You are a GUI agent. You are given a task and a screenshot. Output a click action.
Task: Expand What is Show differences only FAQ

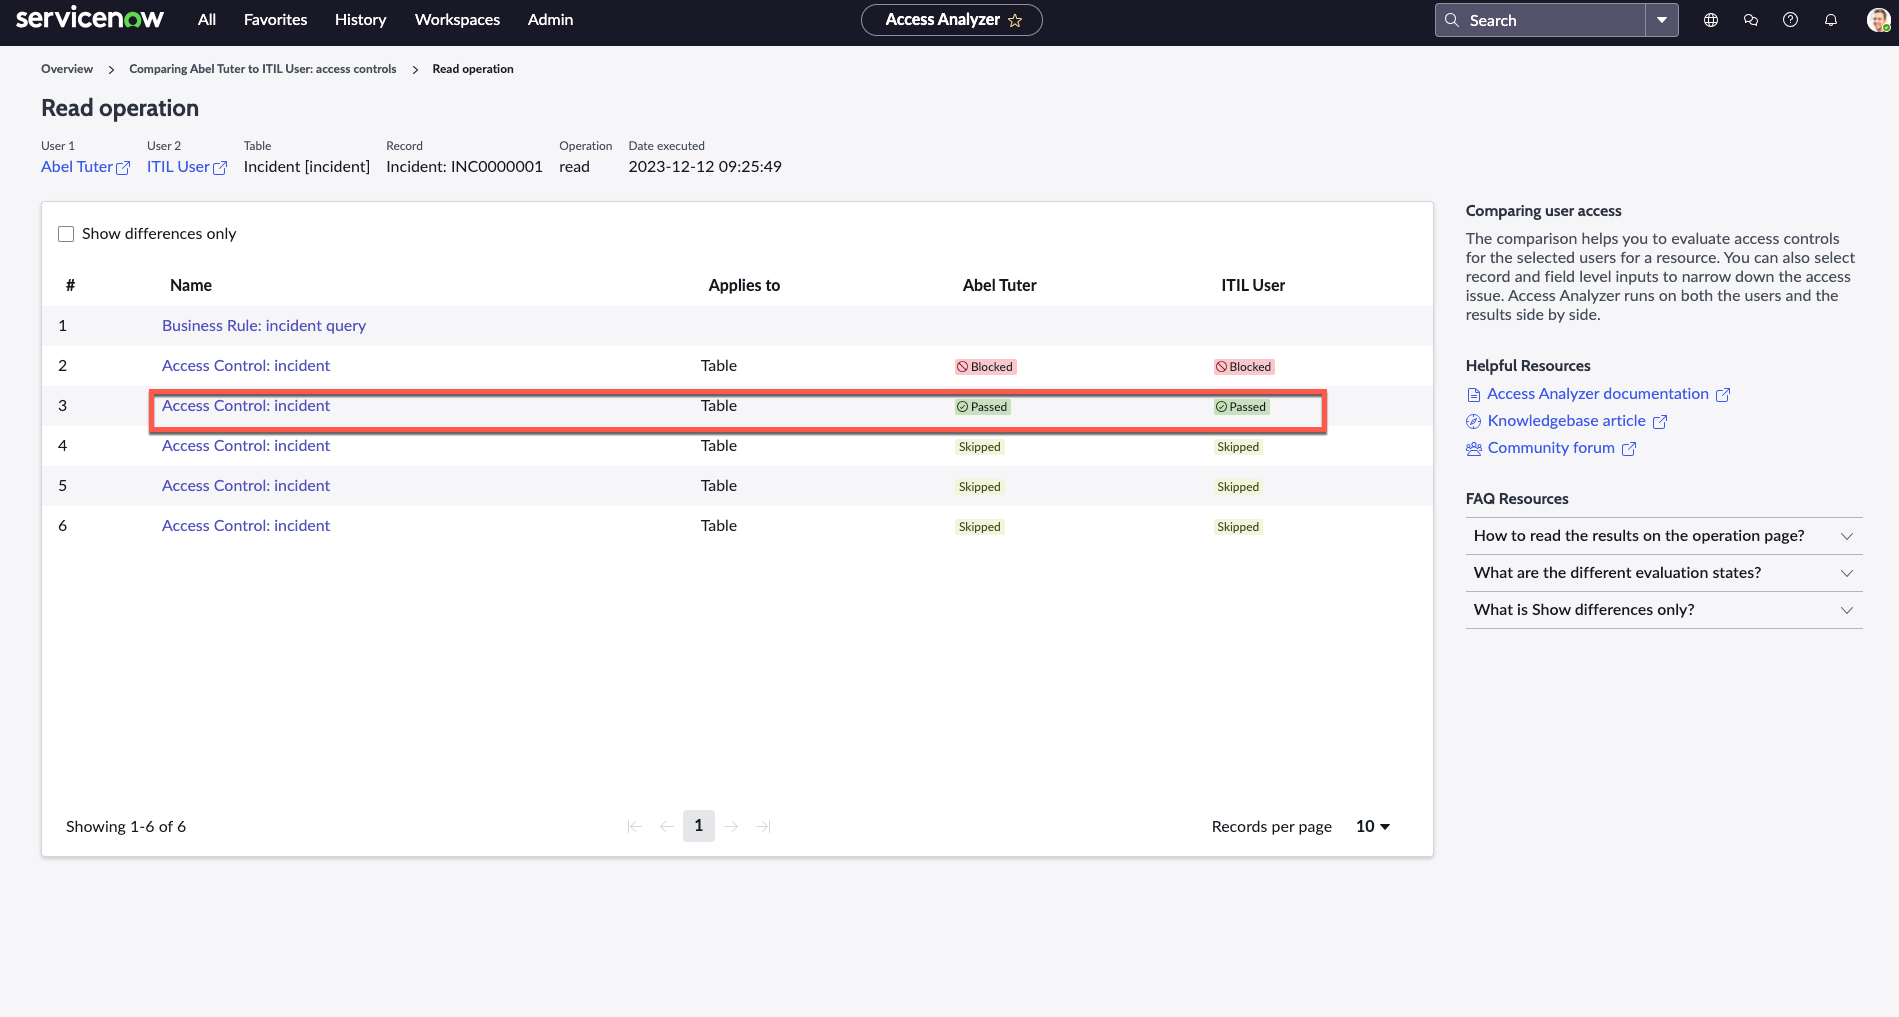click(x=1664, y=610)
